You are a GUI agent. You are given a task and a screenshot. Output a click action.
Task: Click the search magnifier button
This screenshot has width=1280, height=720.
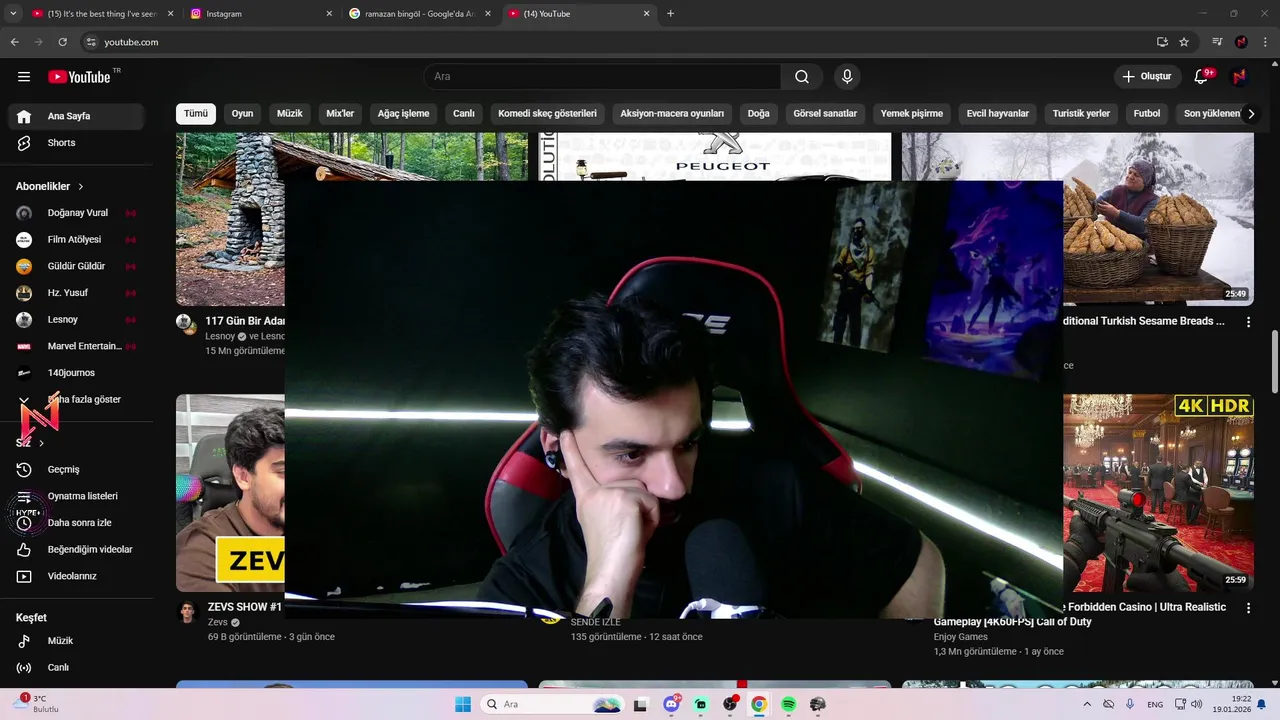(x=802, y=77)
